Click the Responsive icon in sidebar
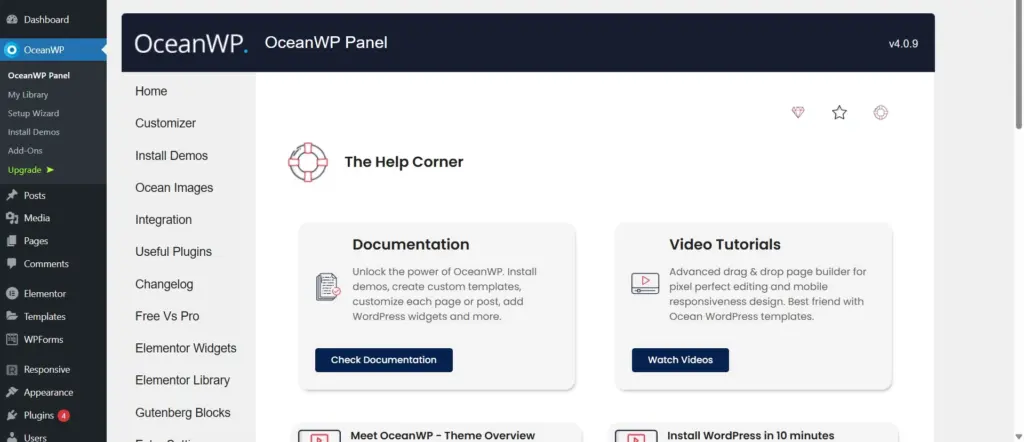The width and height of the screenshot is (1024, 442). (12, 370)
